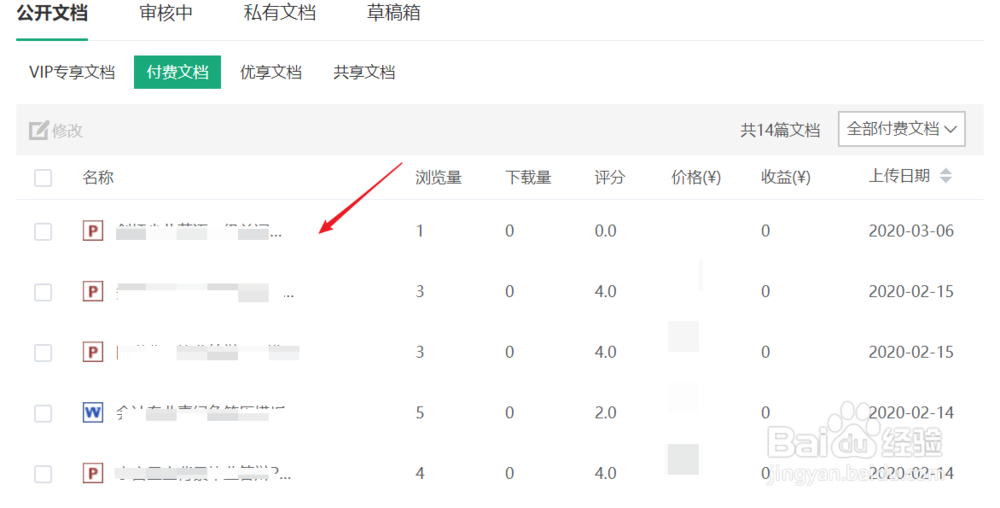Select the 付费文档 filter button

177,72
